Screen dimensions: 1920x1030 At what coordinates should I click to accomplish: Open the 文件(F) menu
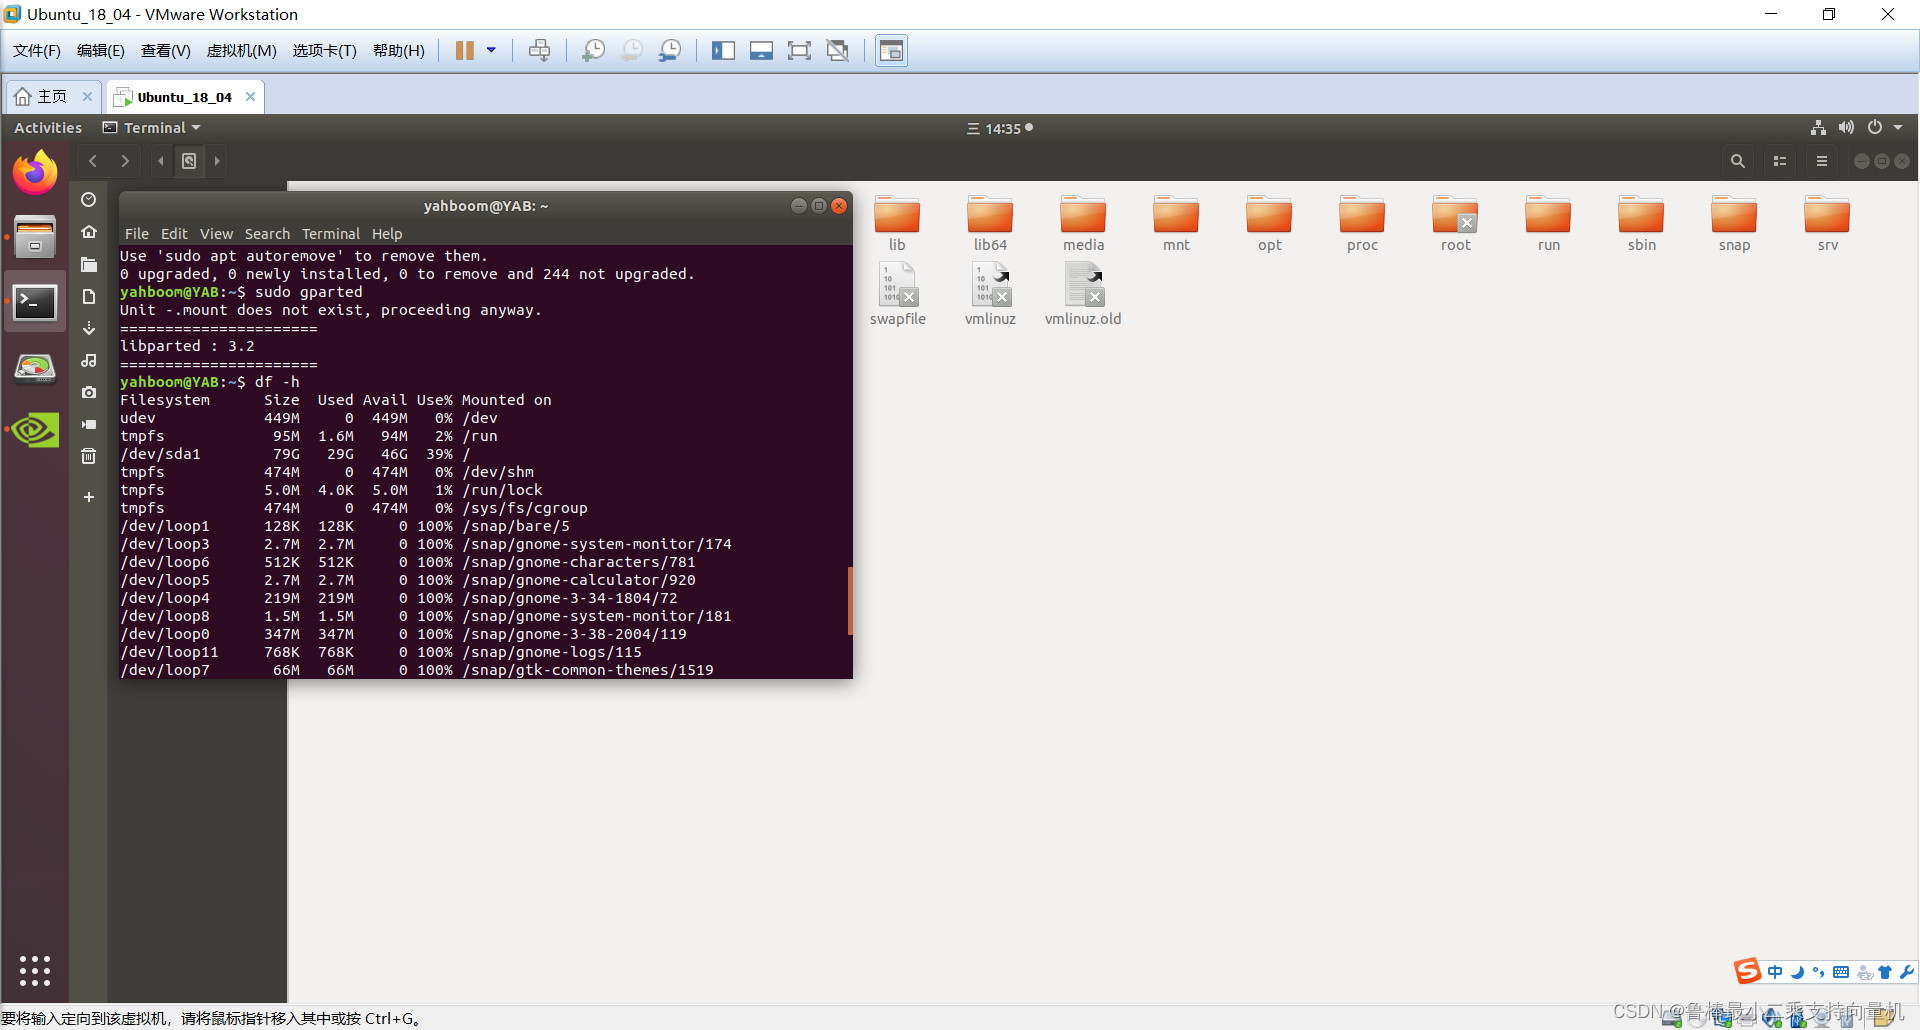tap(37, 51)
